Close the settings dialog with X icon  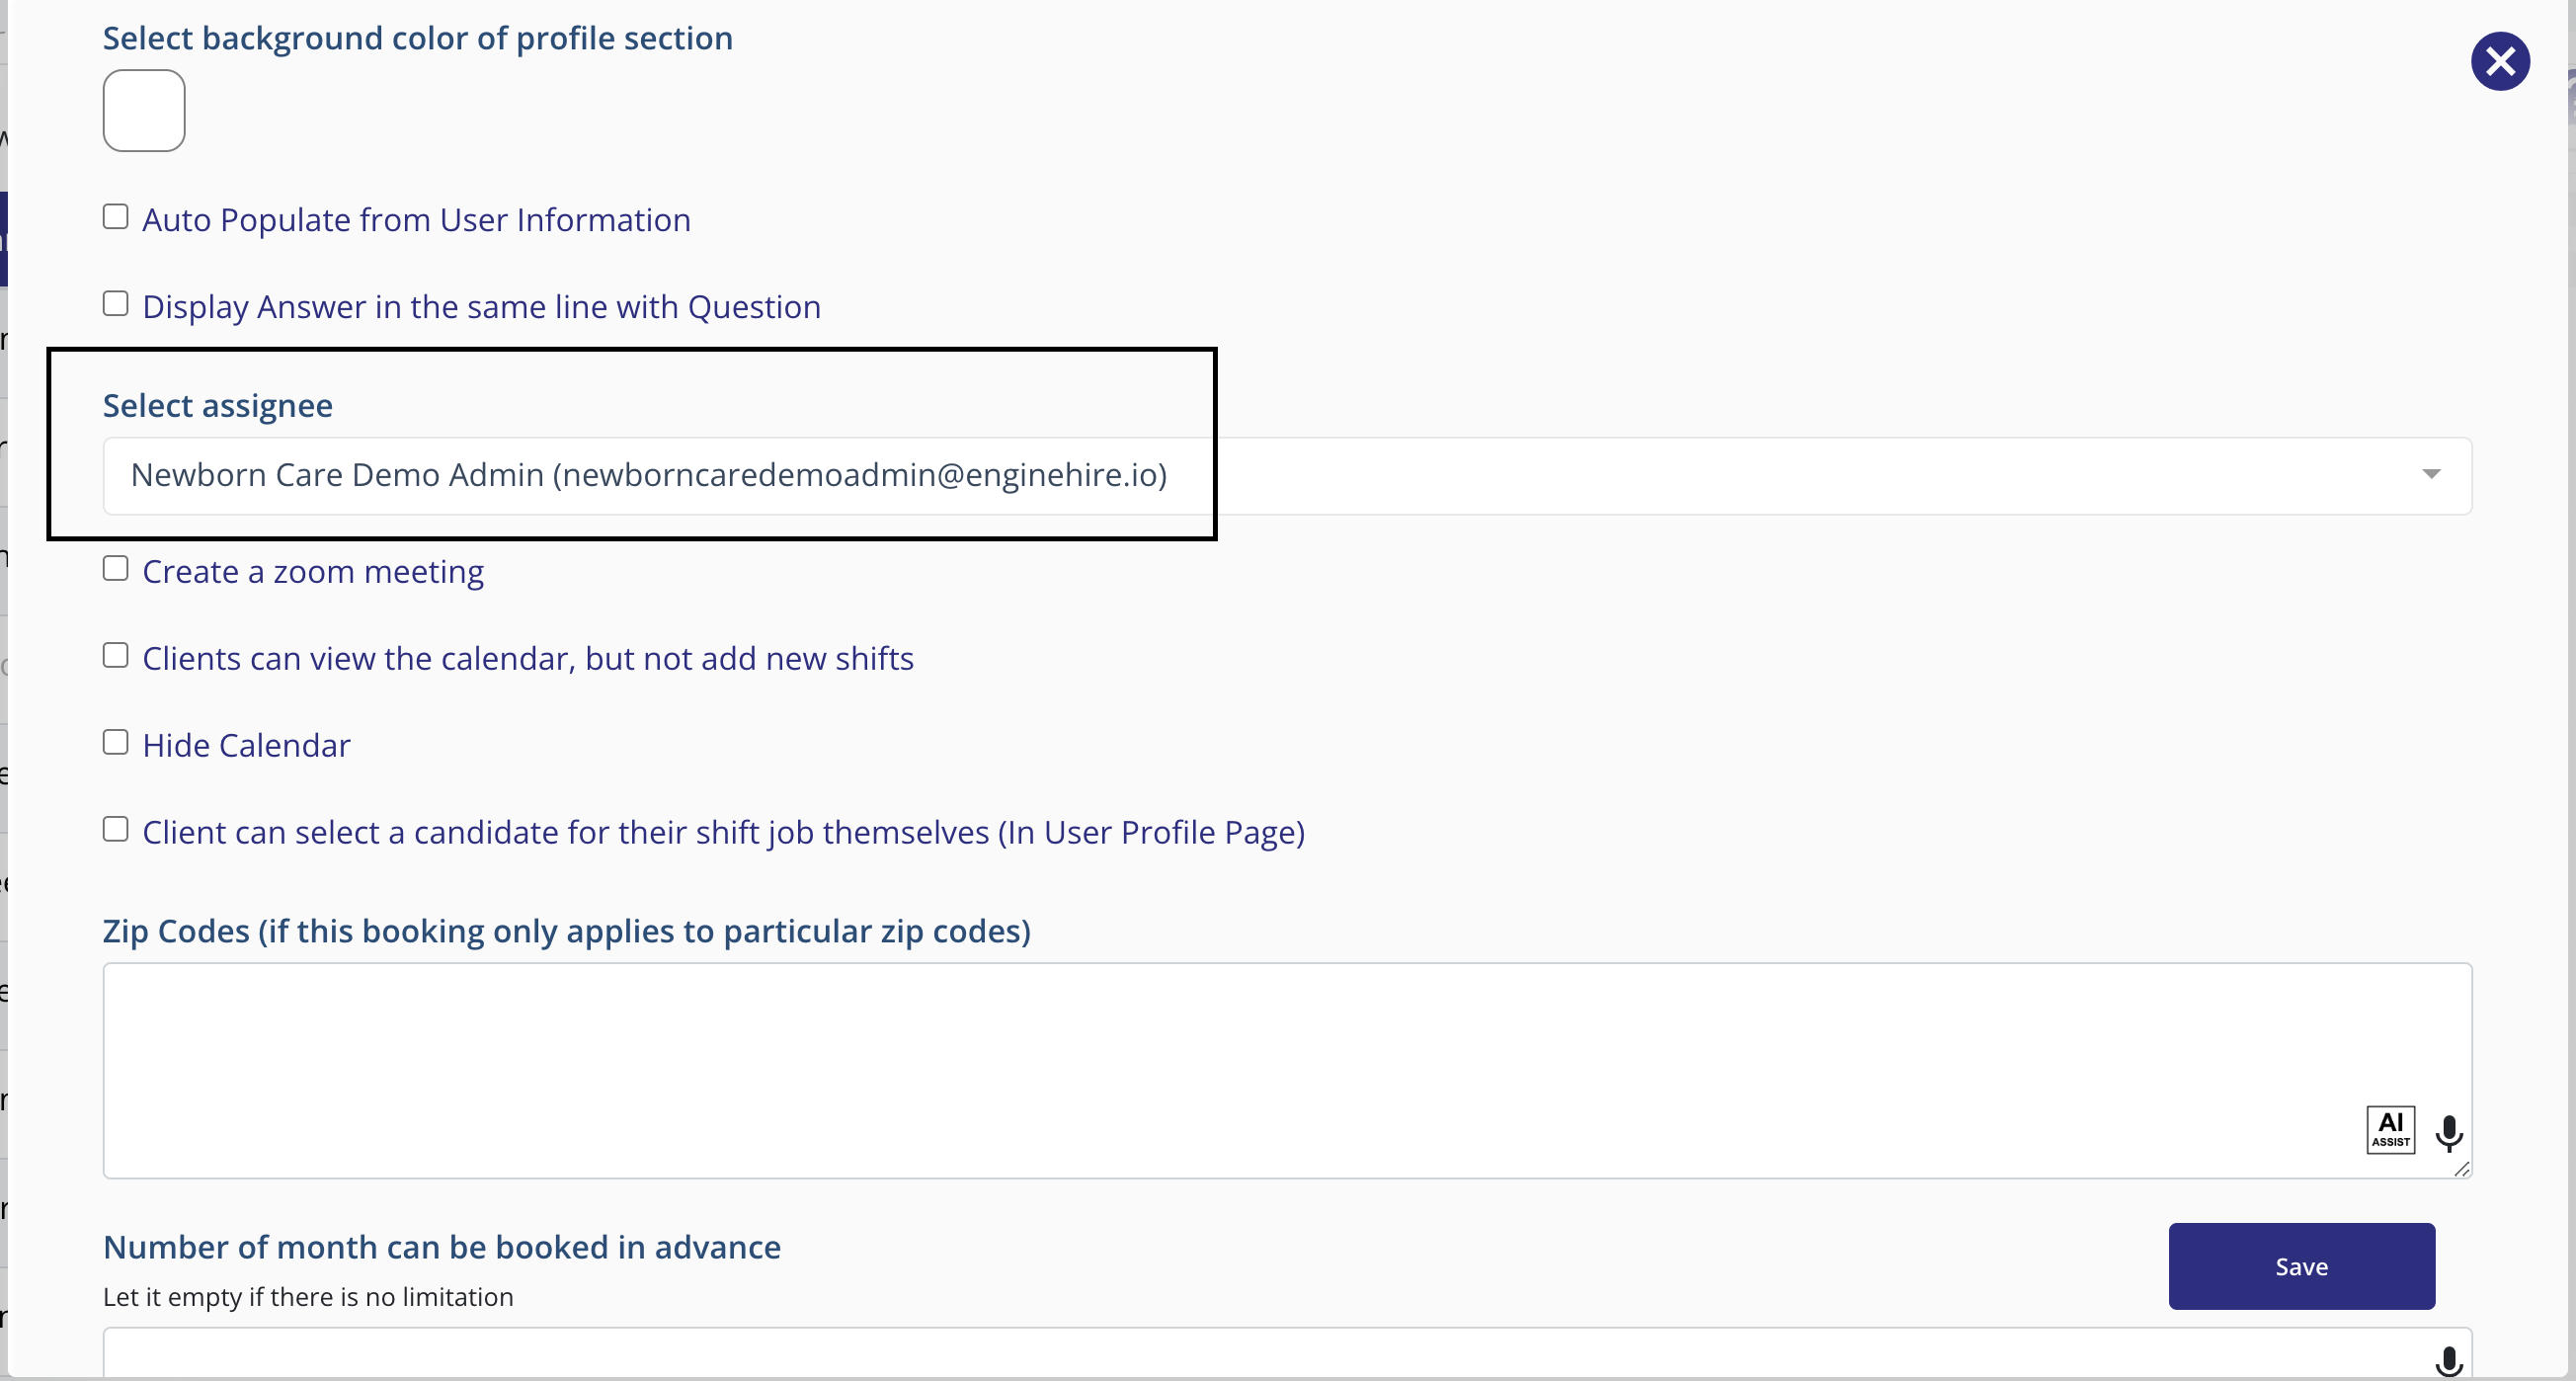(x=2500, y=62)
